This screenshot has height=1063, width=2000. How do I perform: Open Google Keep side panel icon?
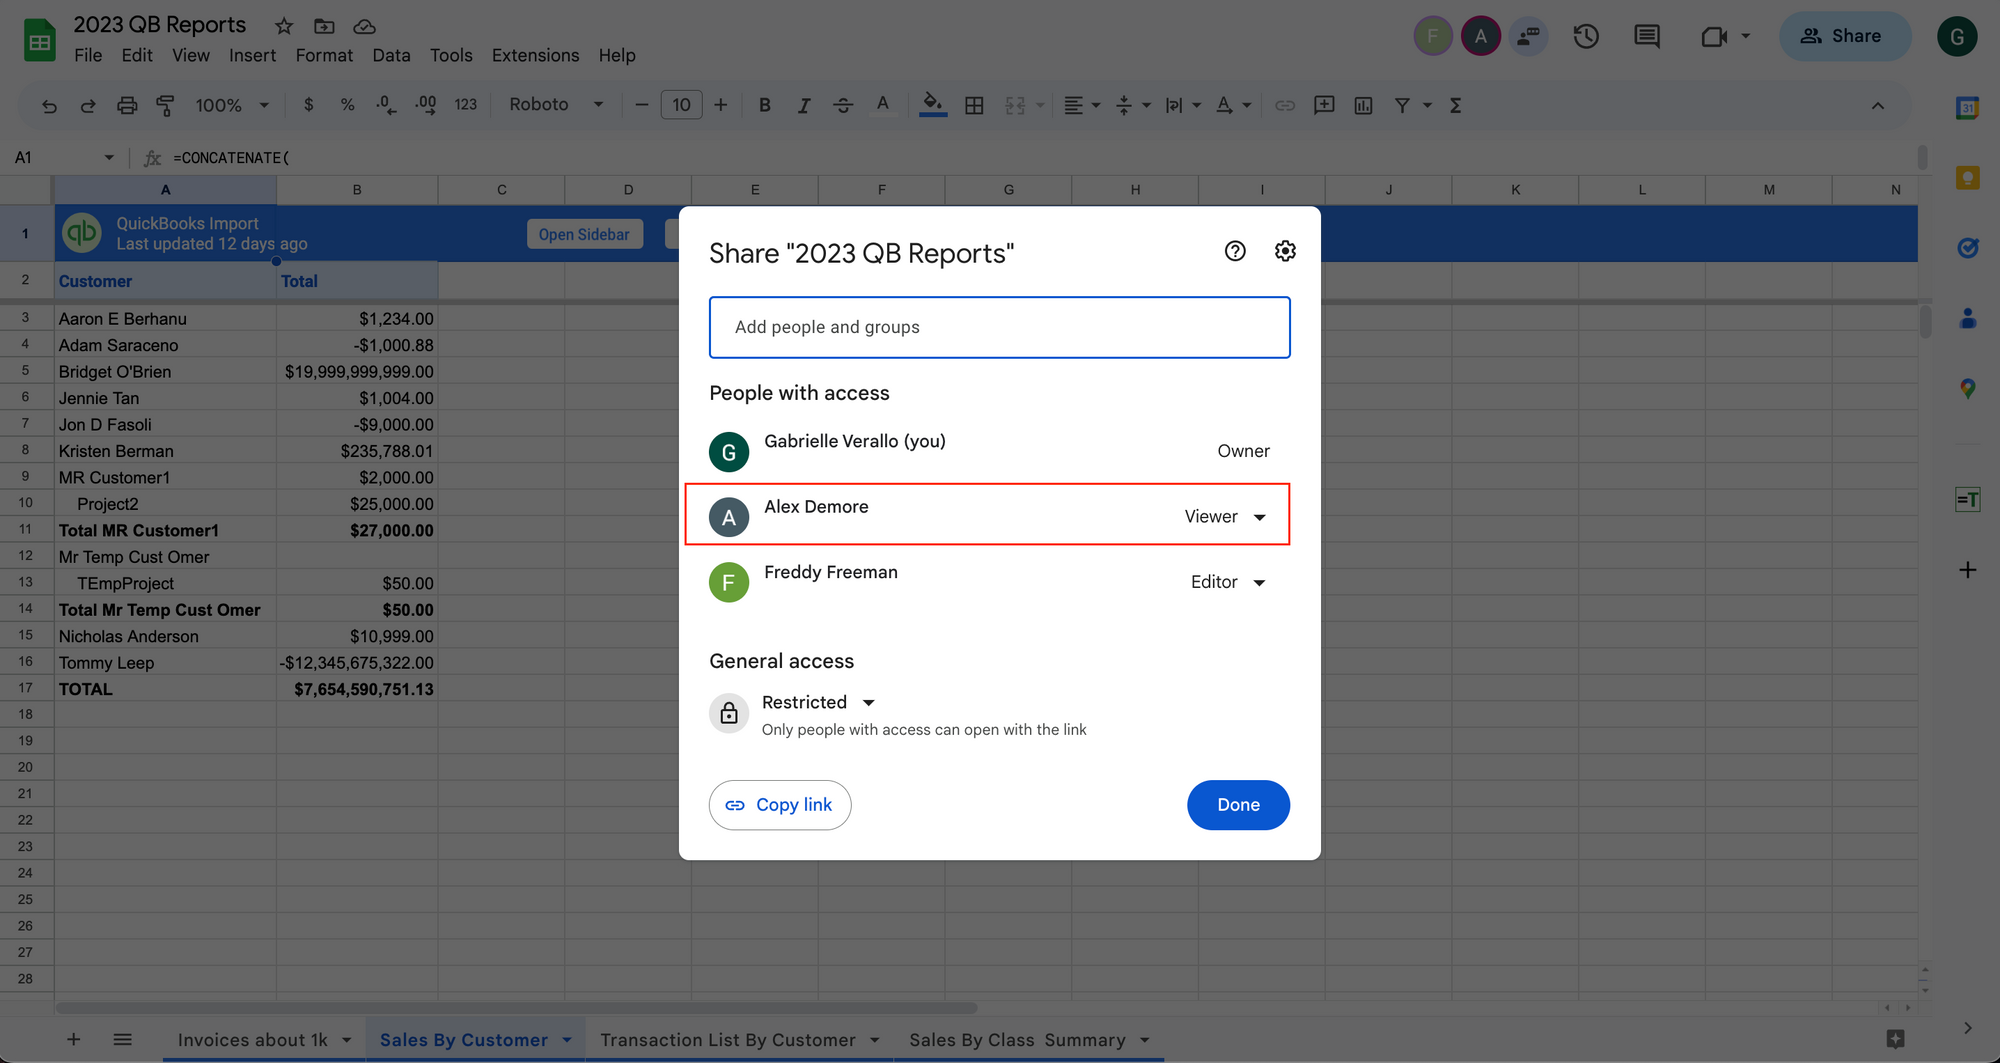pos(1967,178)
